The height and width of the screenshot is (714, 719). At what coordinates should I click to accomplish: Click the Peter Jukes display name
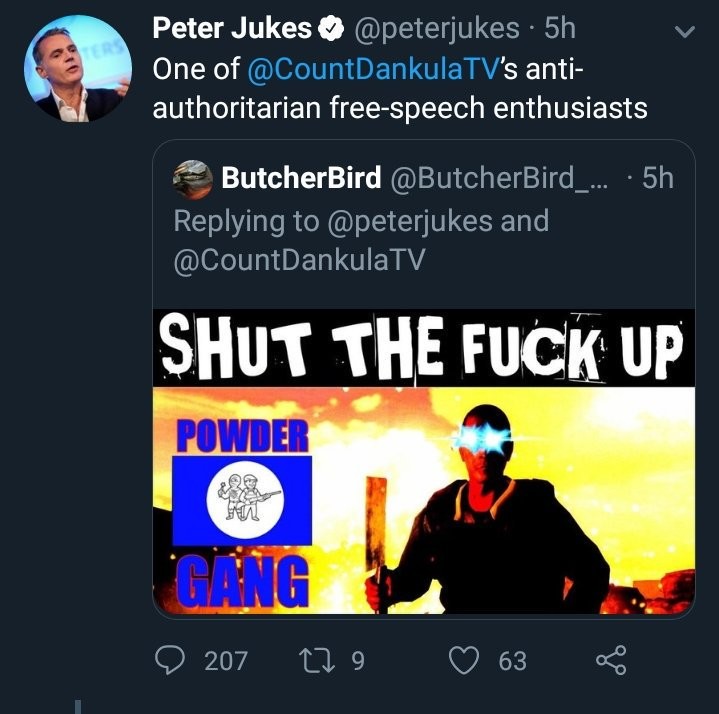[x=231, y=29]
